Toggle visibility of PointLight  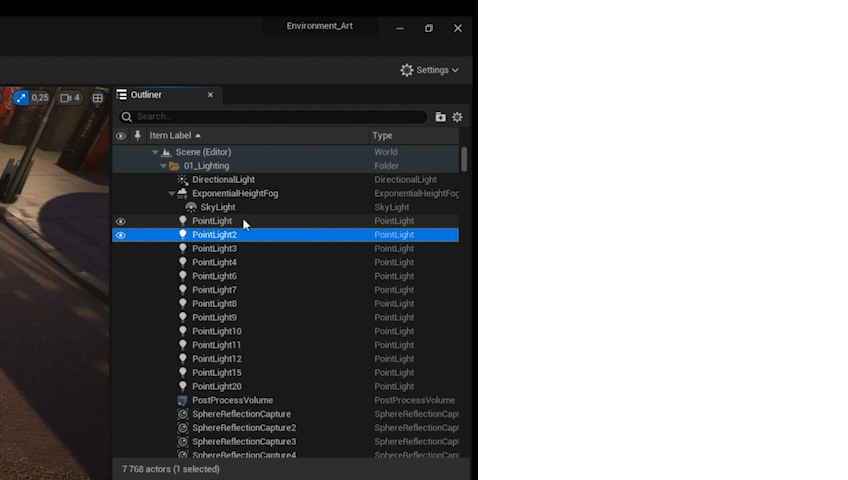[121, 221]
